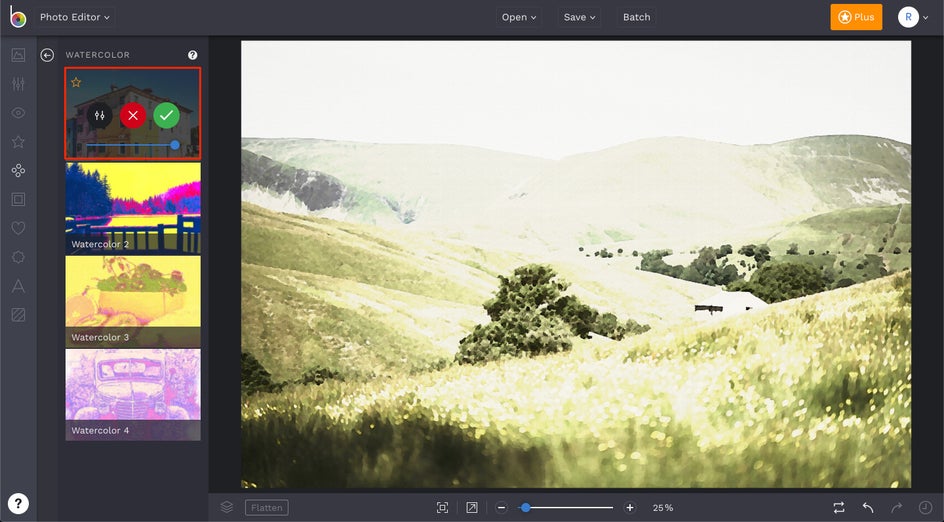Open the Photo Editor mode dropdown
This screenshot has width=944, height=522.
(75, 17)
